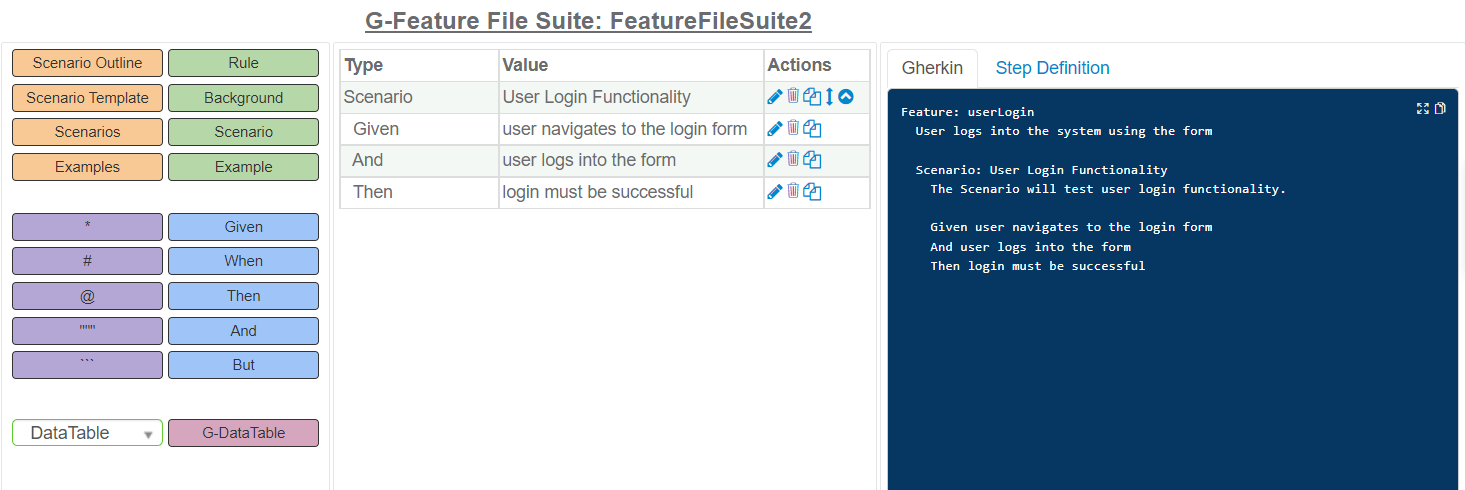
Task: Click the 'And' type cell in table
Action: point(419,160)
